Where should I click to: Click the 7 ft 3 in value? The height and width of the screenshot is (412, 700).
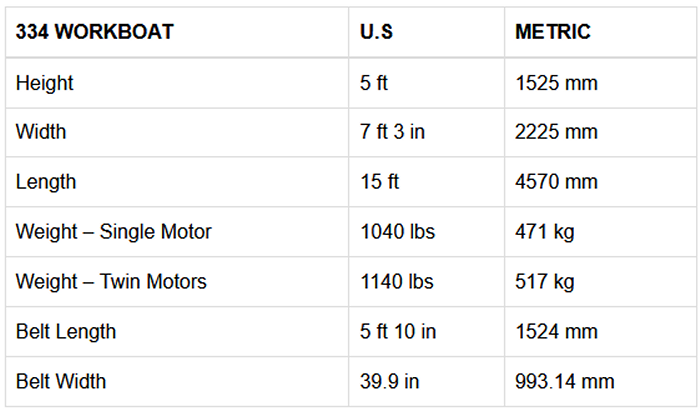pyautogui.click(x=393, y=132)
